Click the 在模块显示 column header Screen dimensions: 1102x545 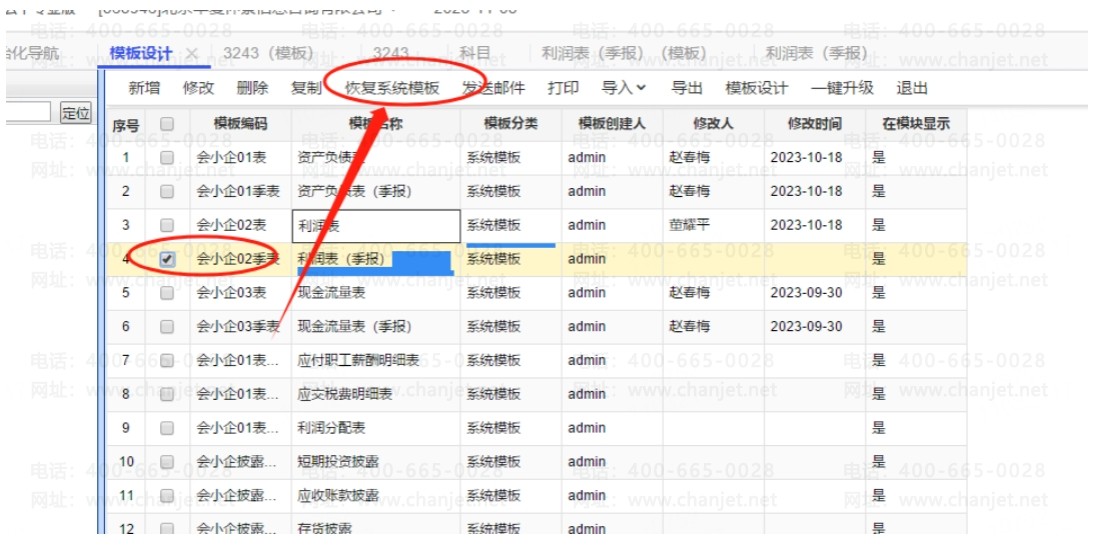coord(916,124)
